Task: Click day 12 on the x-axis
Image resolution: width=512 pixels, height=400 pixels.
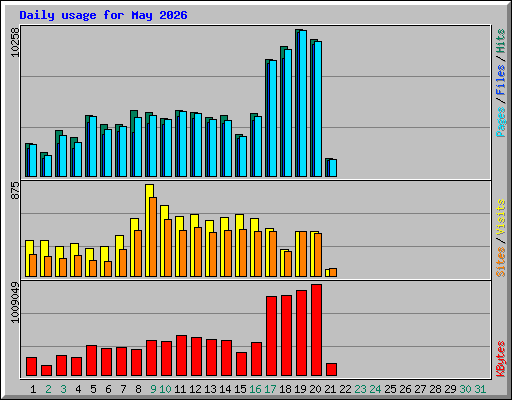Action: click(x=195, y=389)
